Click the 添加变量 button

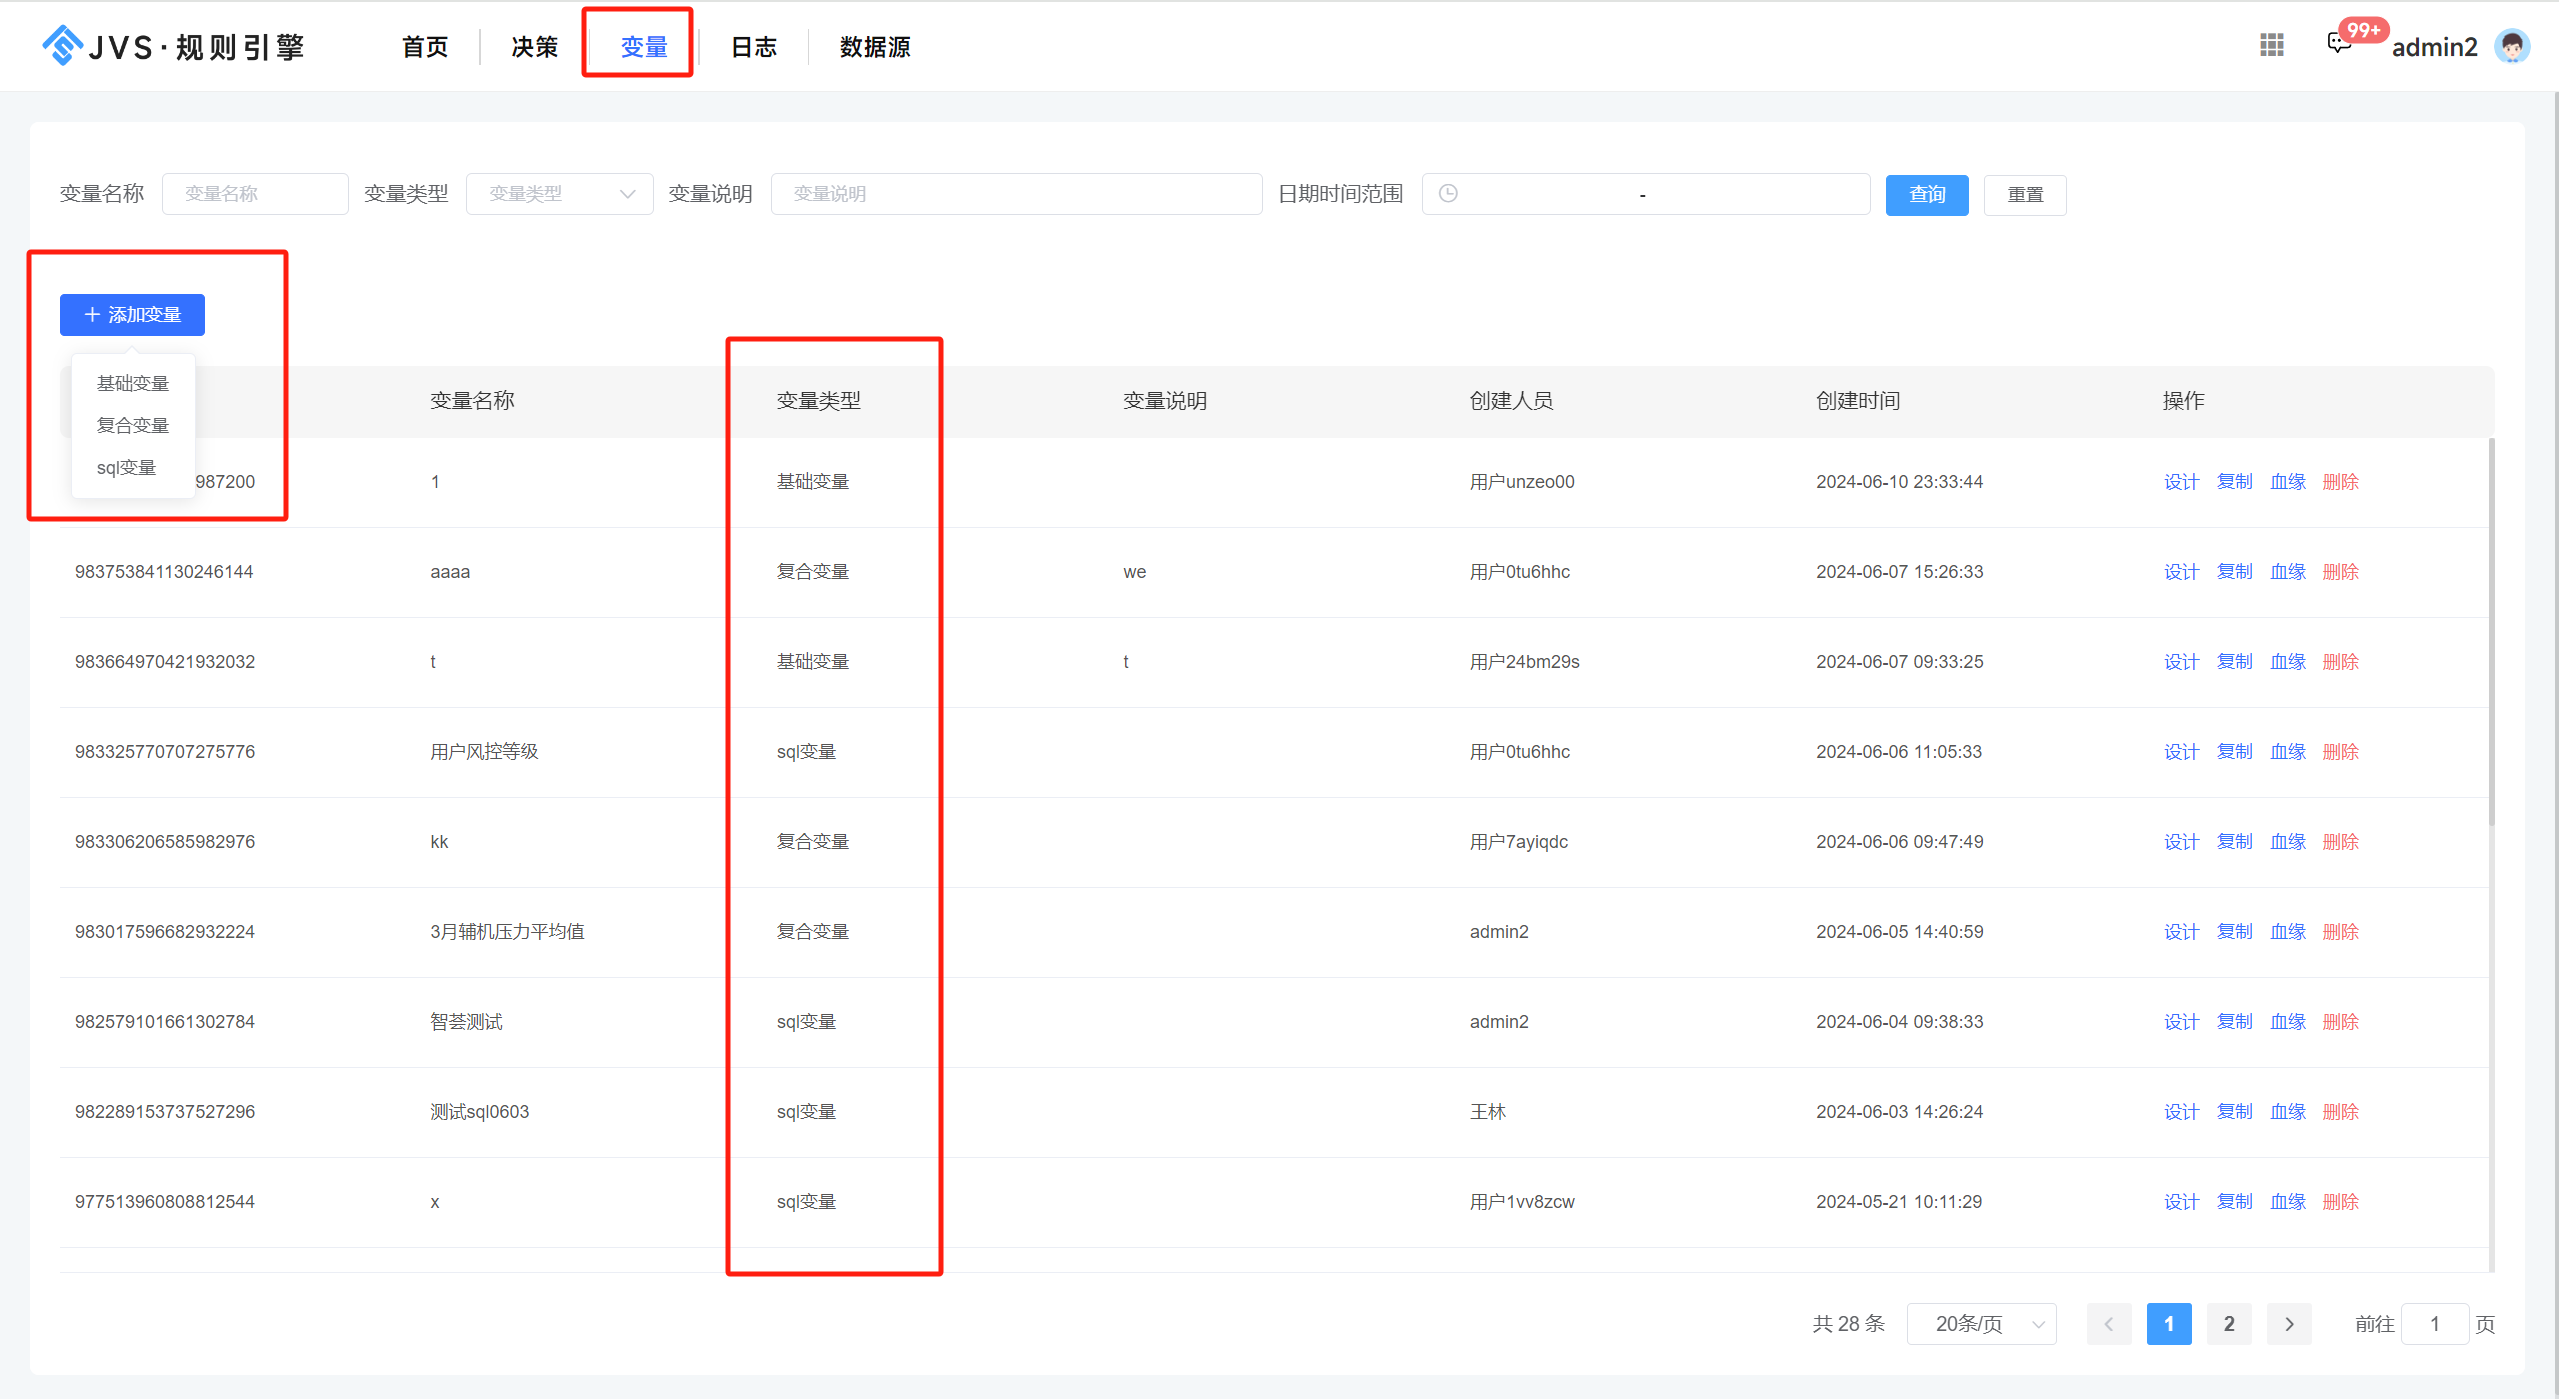tap(132, 315)
